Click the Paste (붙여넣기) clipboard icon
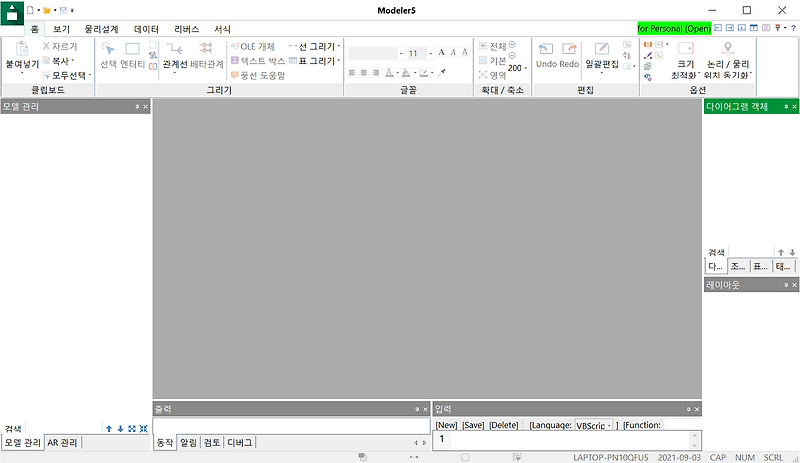The height and width of the screenshot is (463, 800). coord(22,49)
